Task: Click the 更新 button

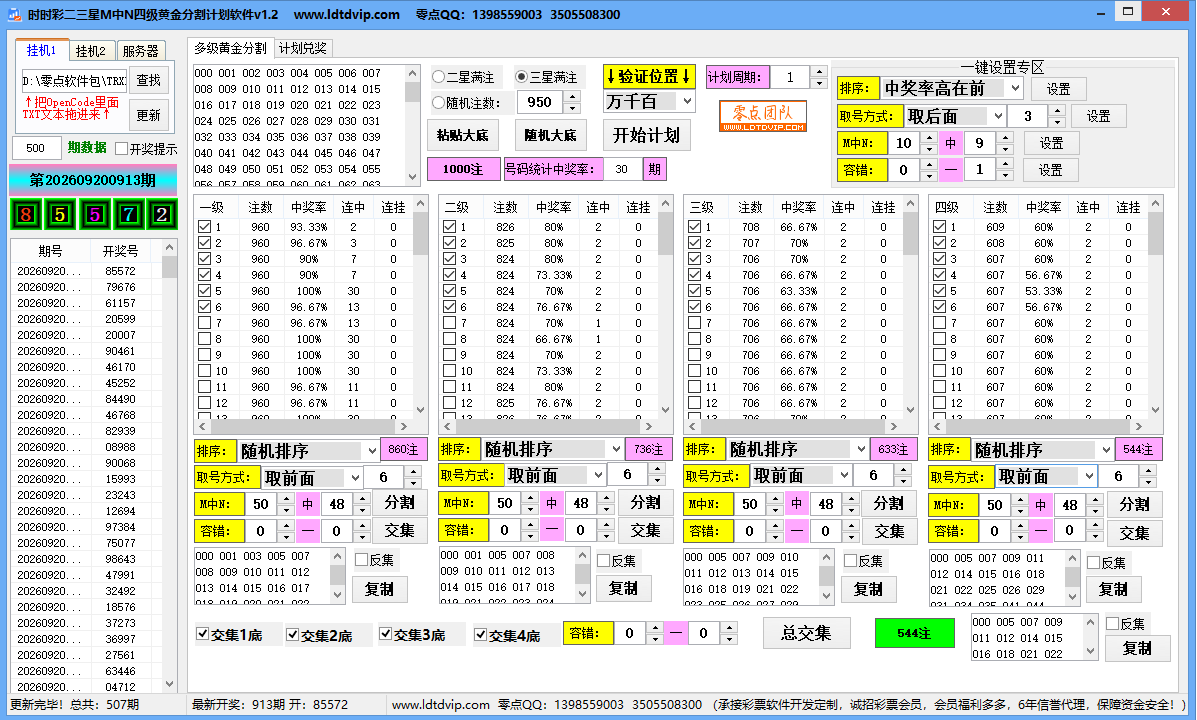Action: click(x=148, y=115)
